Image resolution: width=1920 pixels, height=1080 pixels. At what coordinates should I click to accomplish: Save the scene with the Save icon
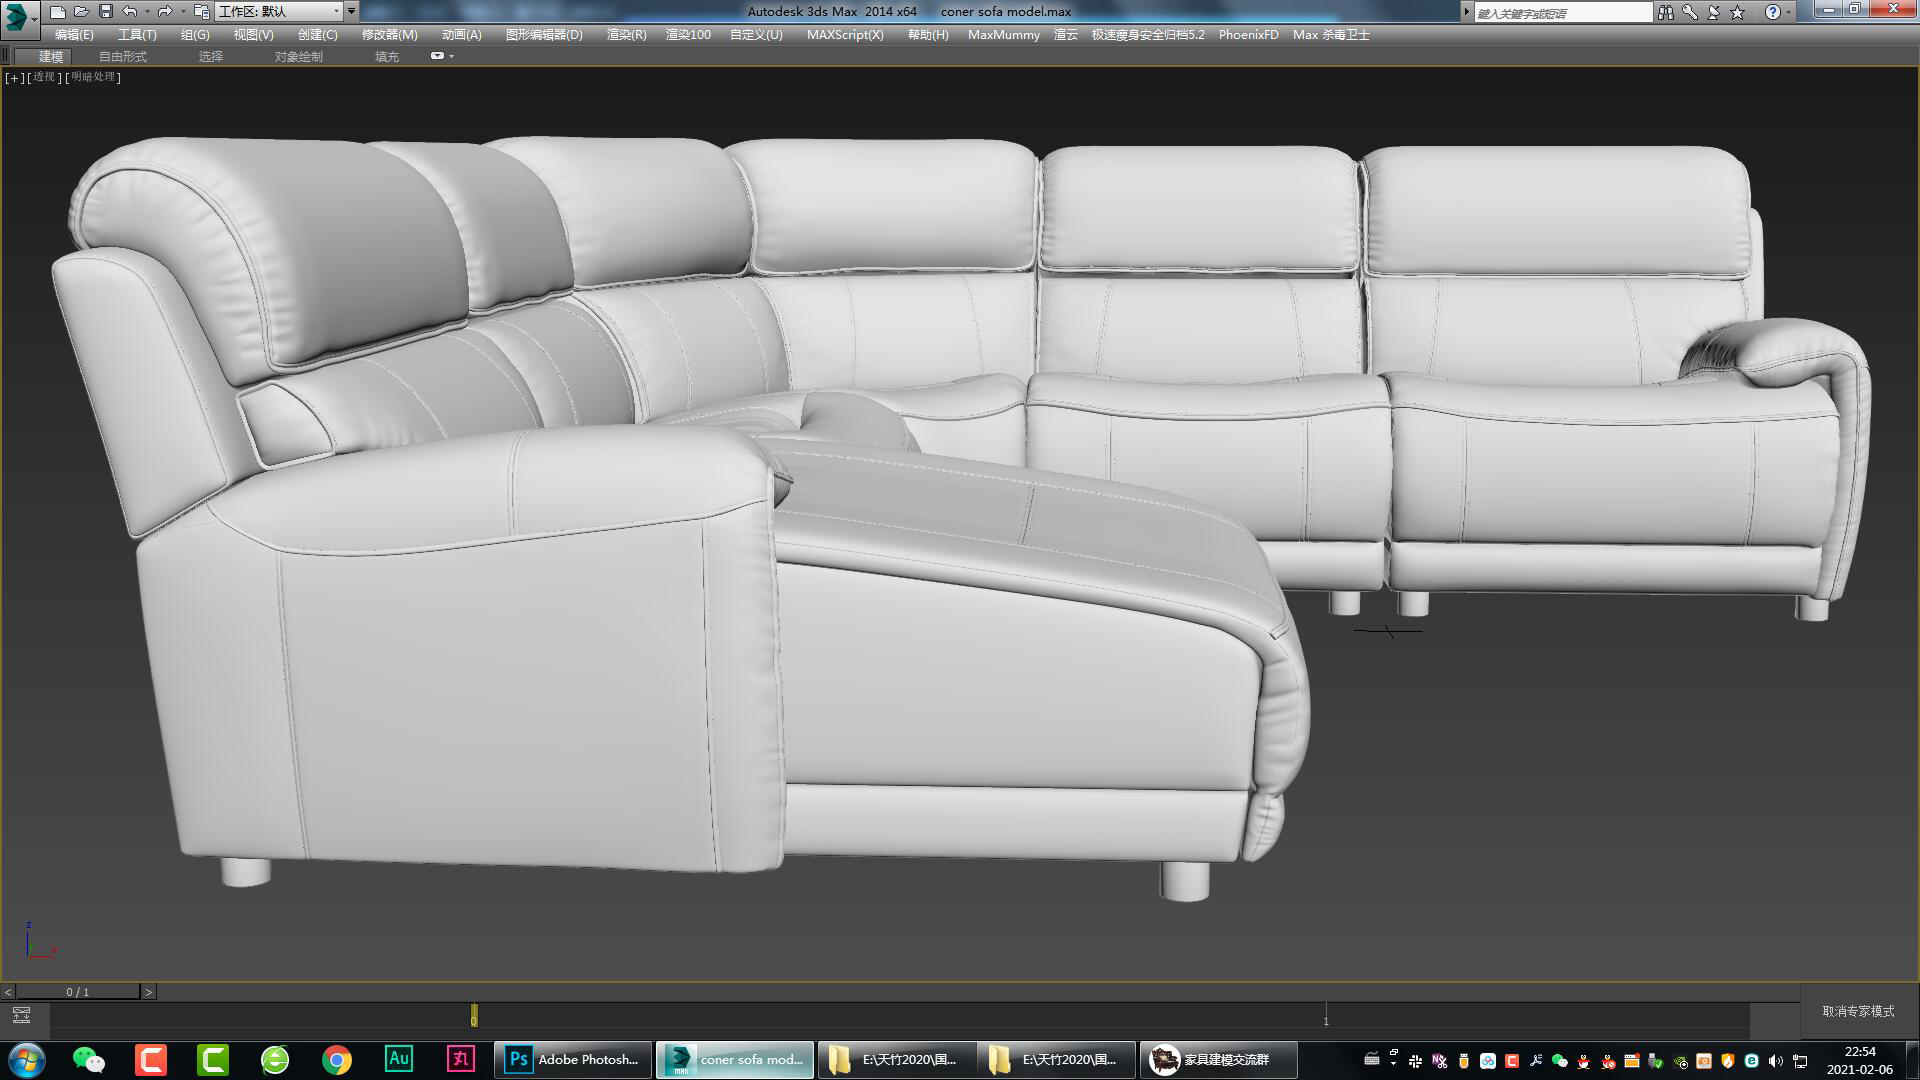(x=104, y=10)
